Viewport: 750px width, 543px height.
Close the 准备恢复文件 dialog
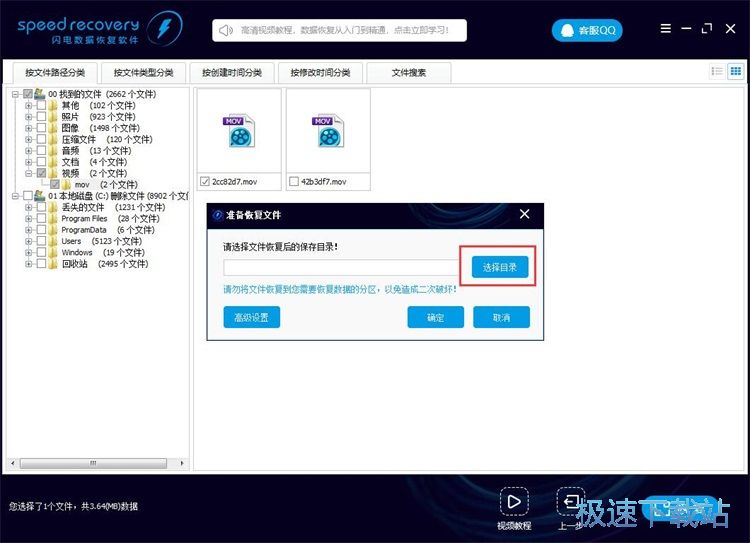(525, 214)
